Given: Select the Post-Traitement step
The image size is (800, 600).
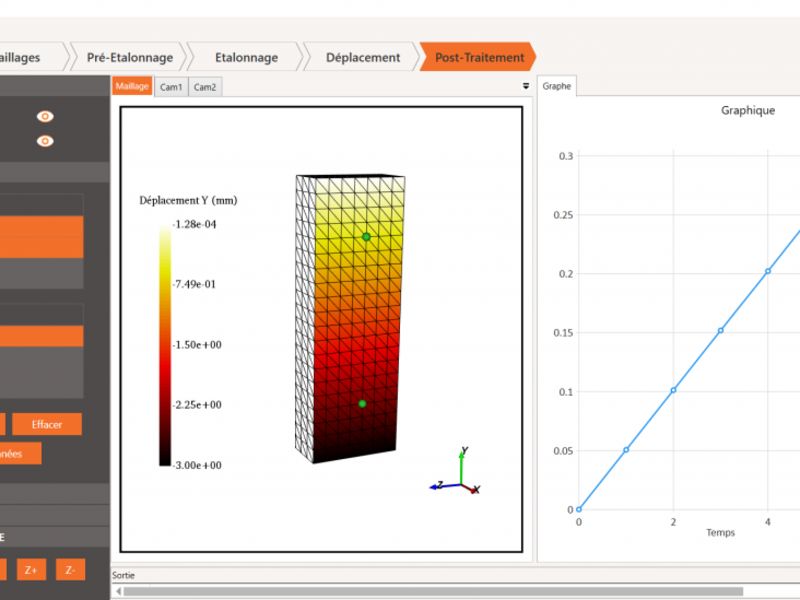Looking at the screenshot, I should click(479, 57).
